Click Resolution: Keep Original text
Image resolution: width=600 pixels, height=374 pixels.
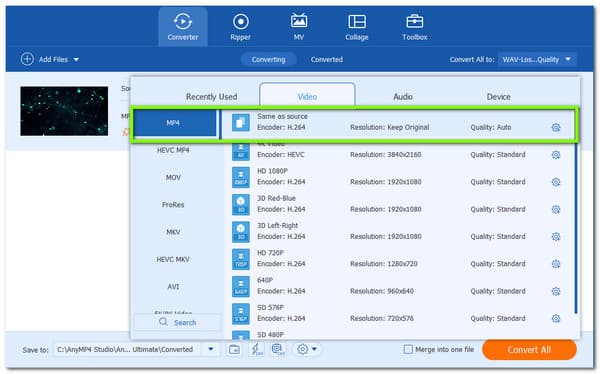point(390,127)
